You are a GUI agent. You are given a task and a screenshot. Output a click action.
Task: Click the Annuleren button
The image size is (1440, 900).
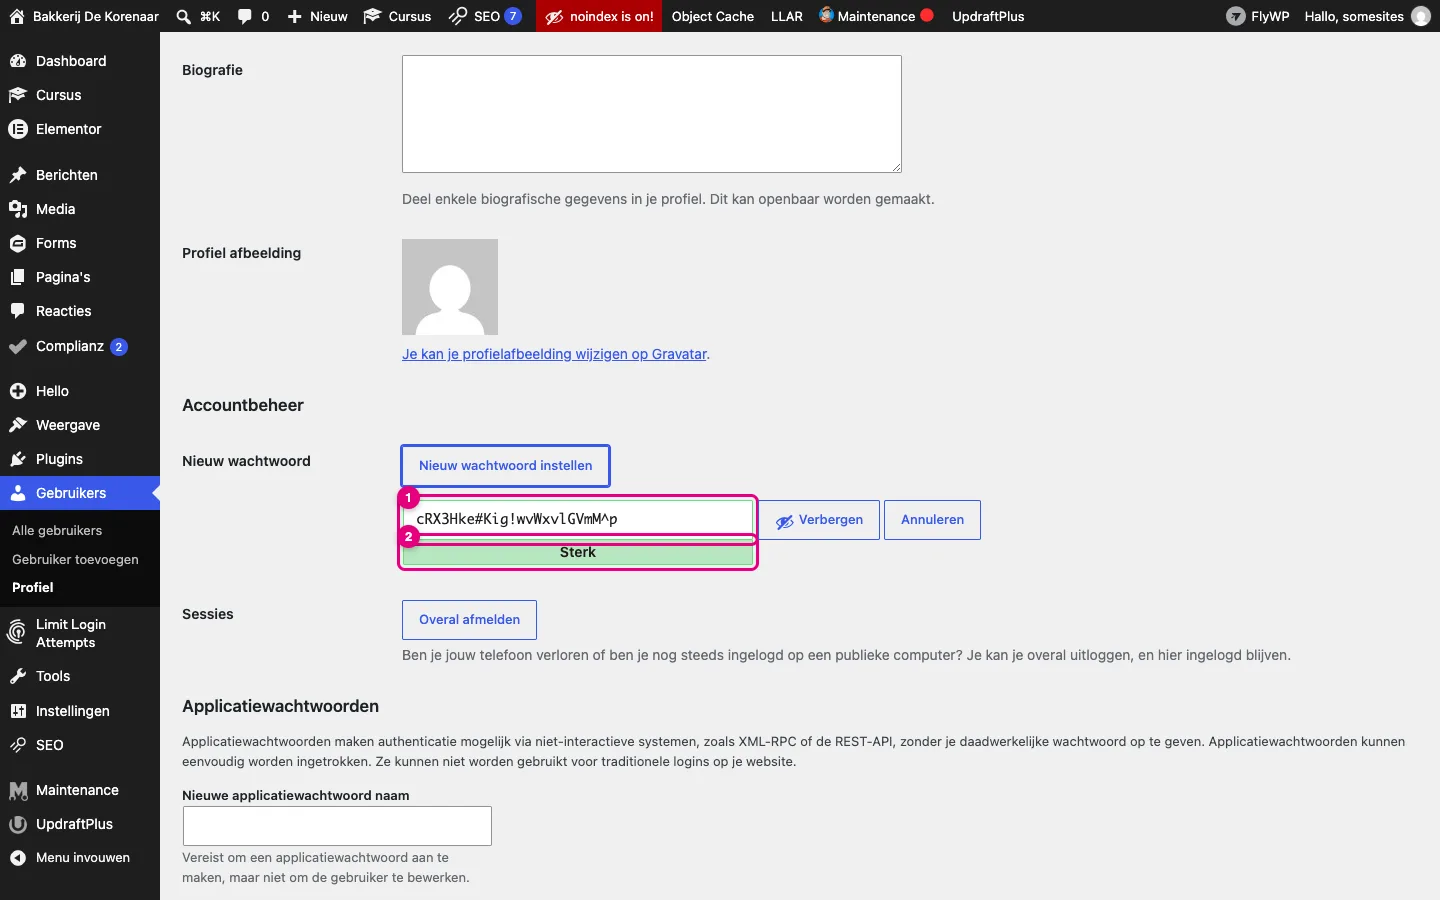pos(932,520)
